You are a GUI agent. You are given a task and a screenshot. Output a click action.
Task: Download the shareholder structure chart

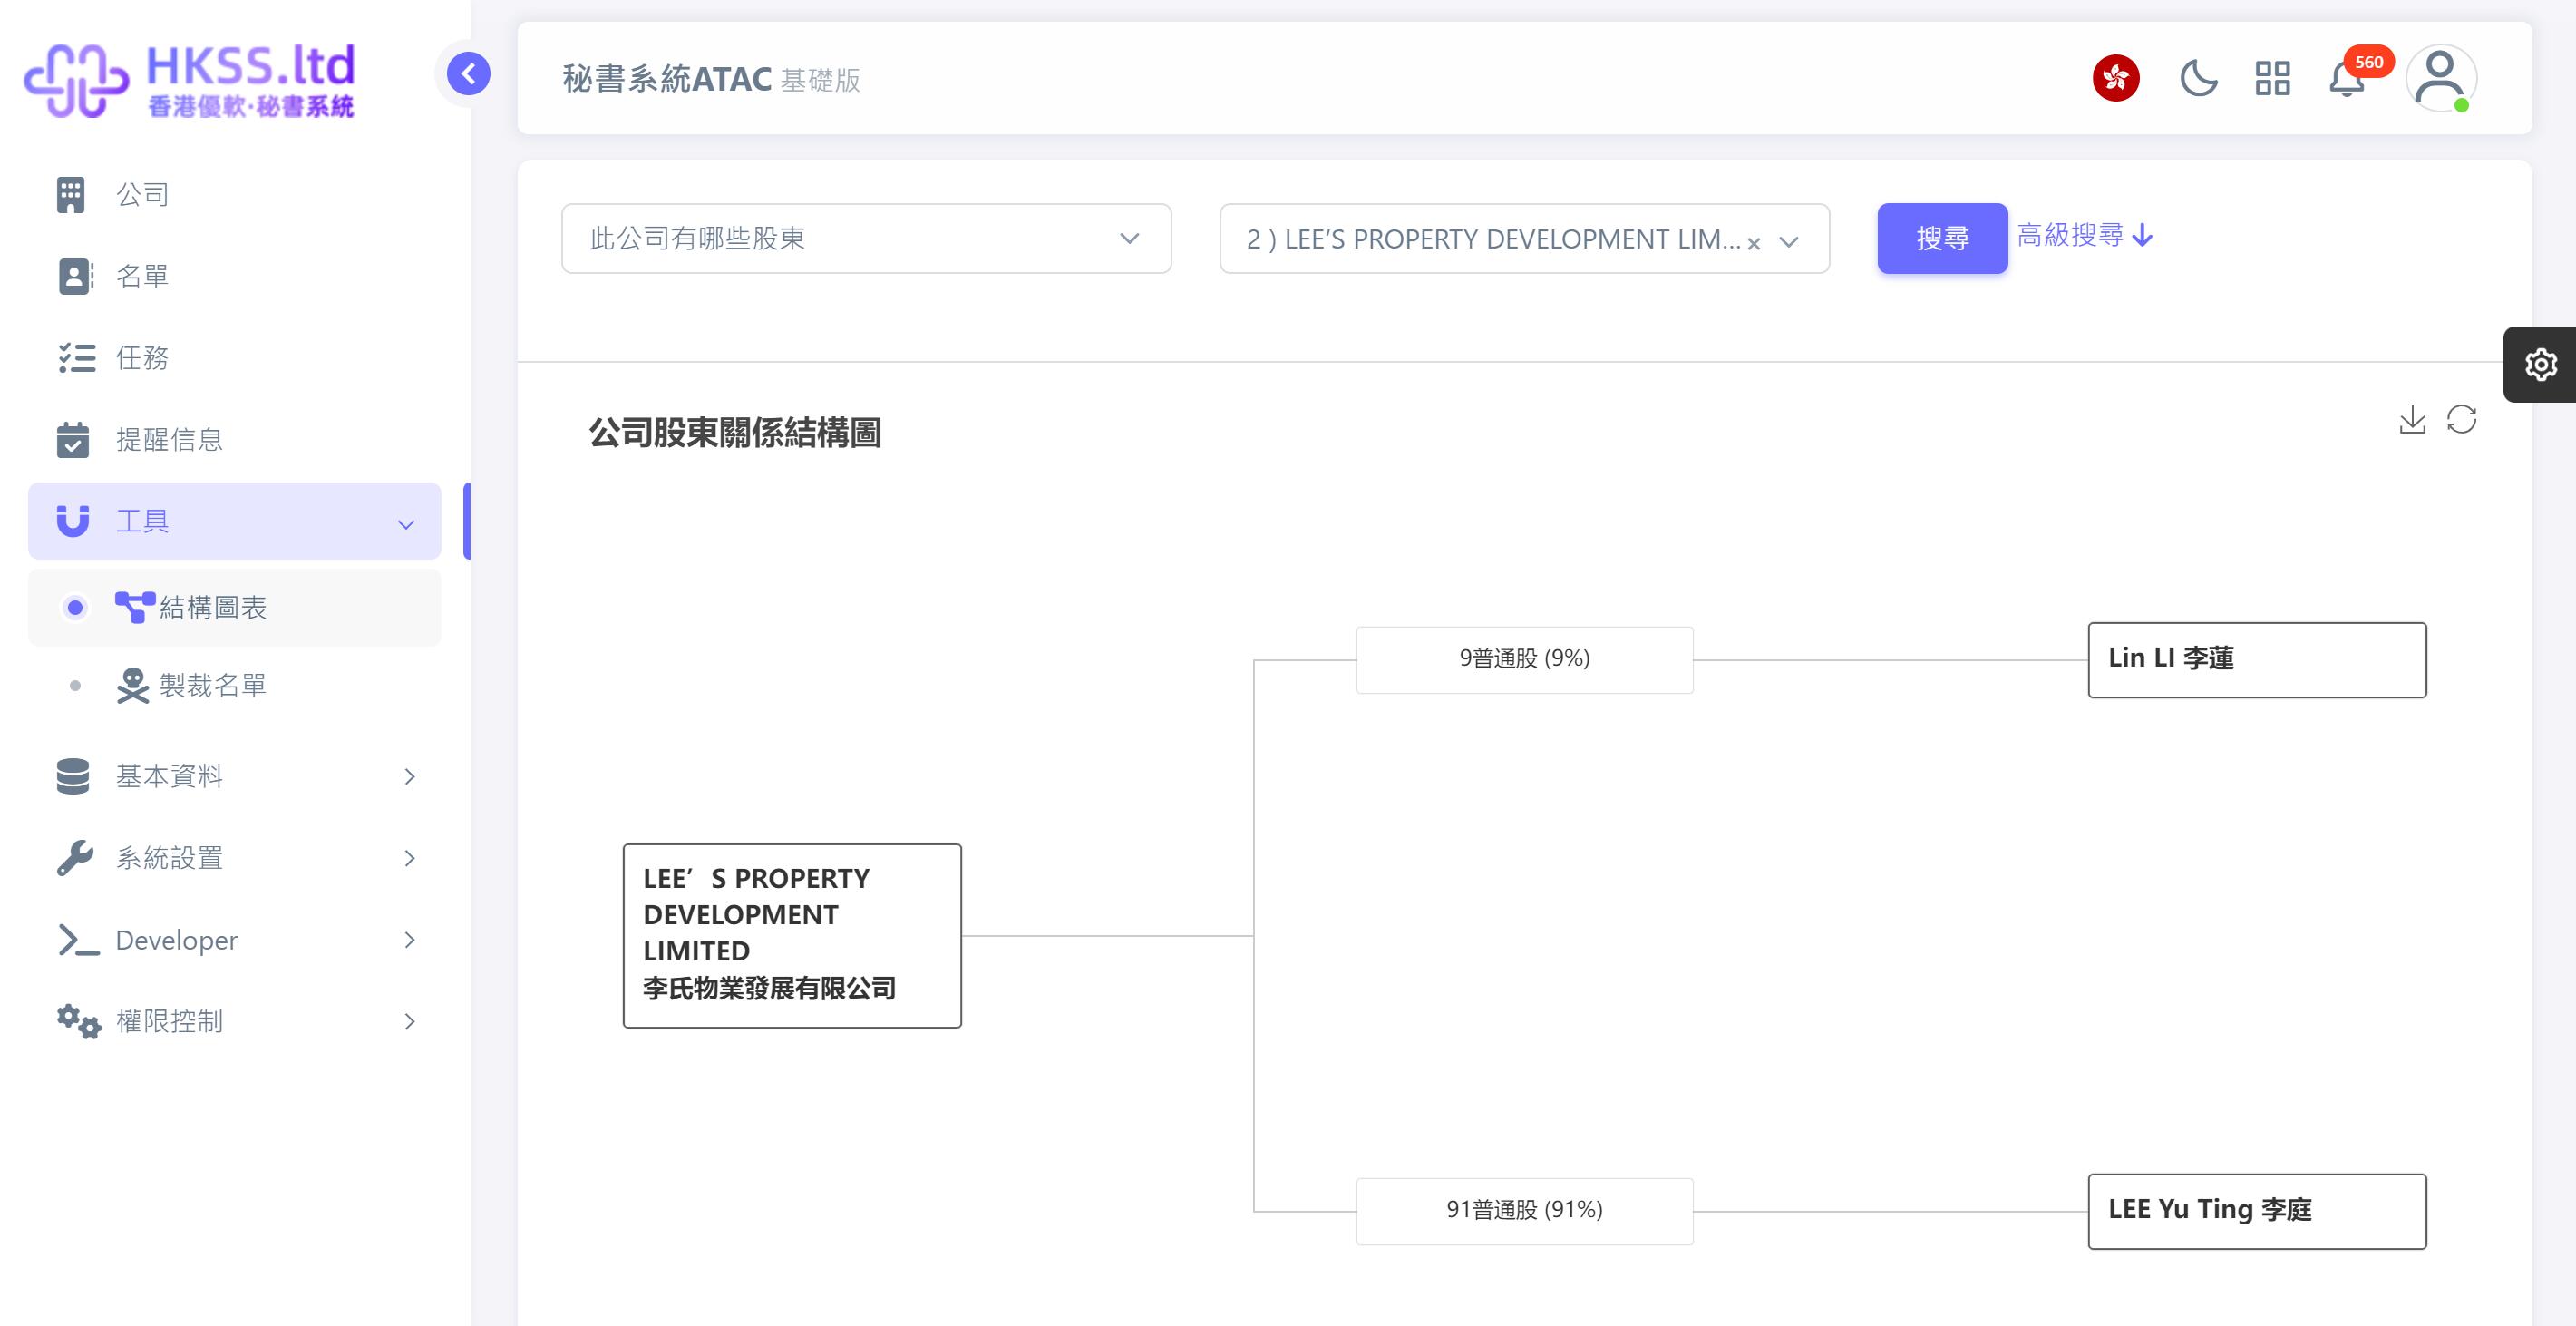tap(2412, 420)
